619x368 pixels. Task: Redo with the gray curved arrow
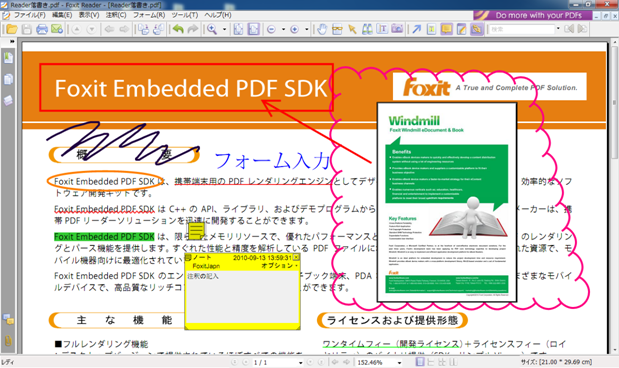point(193,29)
